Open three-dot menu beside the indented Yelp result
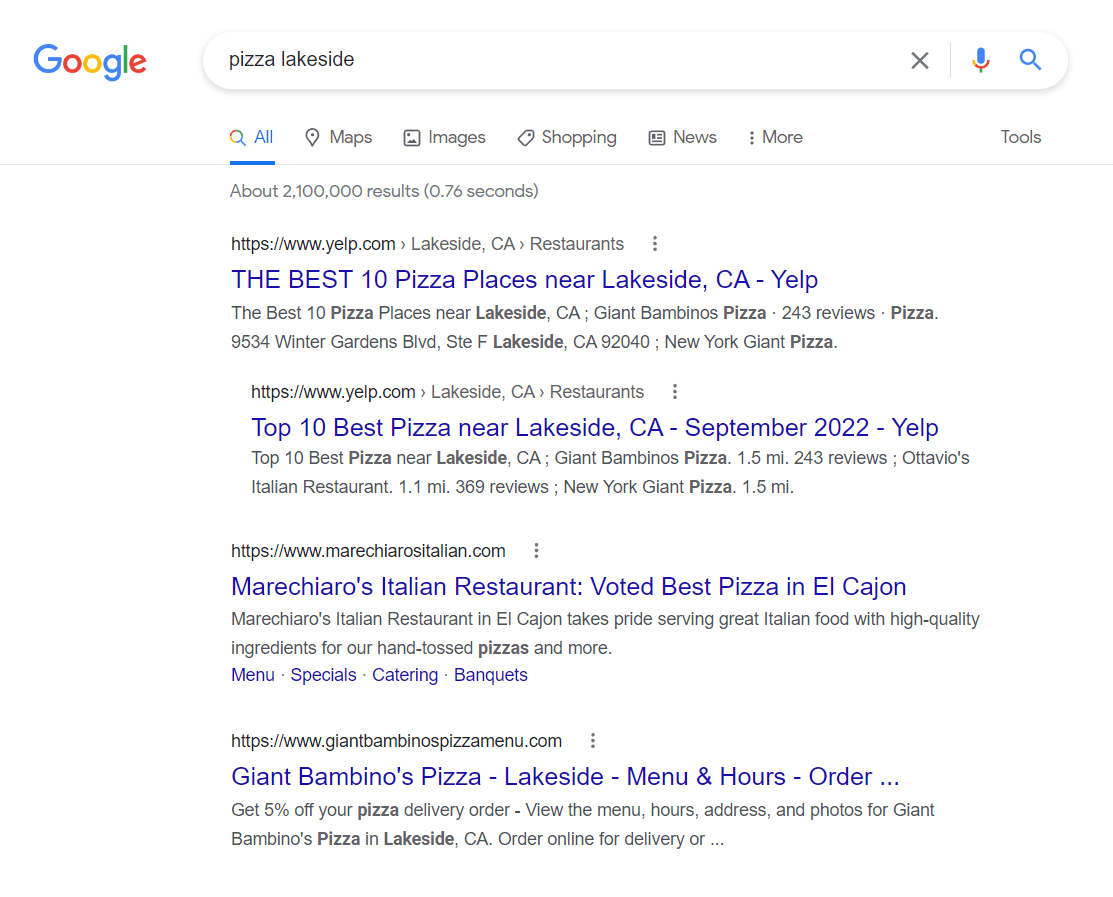This screenshot has height=897, width=1113. click(x=675, y=391)
